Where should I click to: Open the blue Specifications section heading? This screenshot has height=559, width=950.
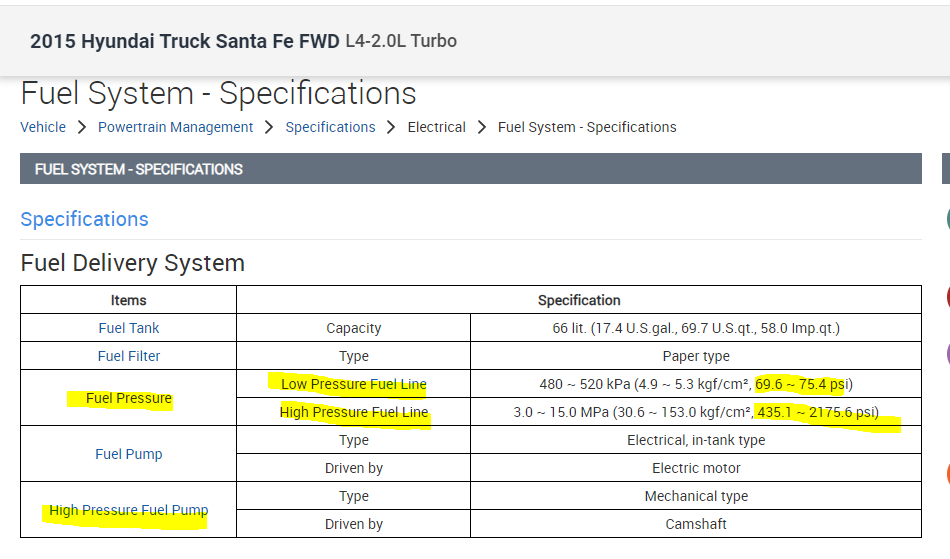[84, 219]
